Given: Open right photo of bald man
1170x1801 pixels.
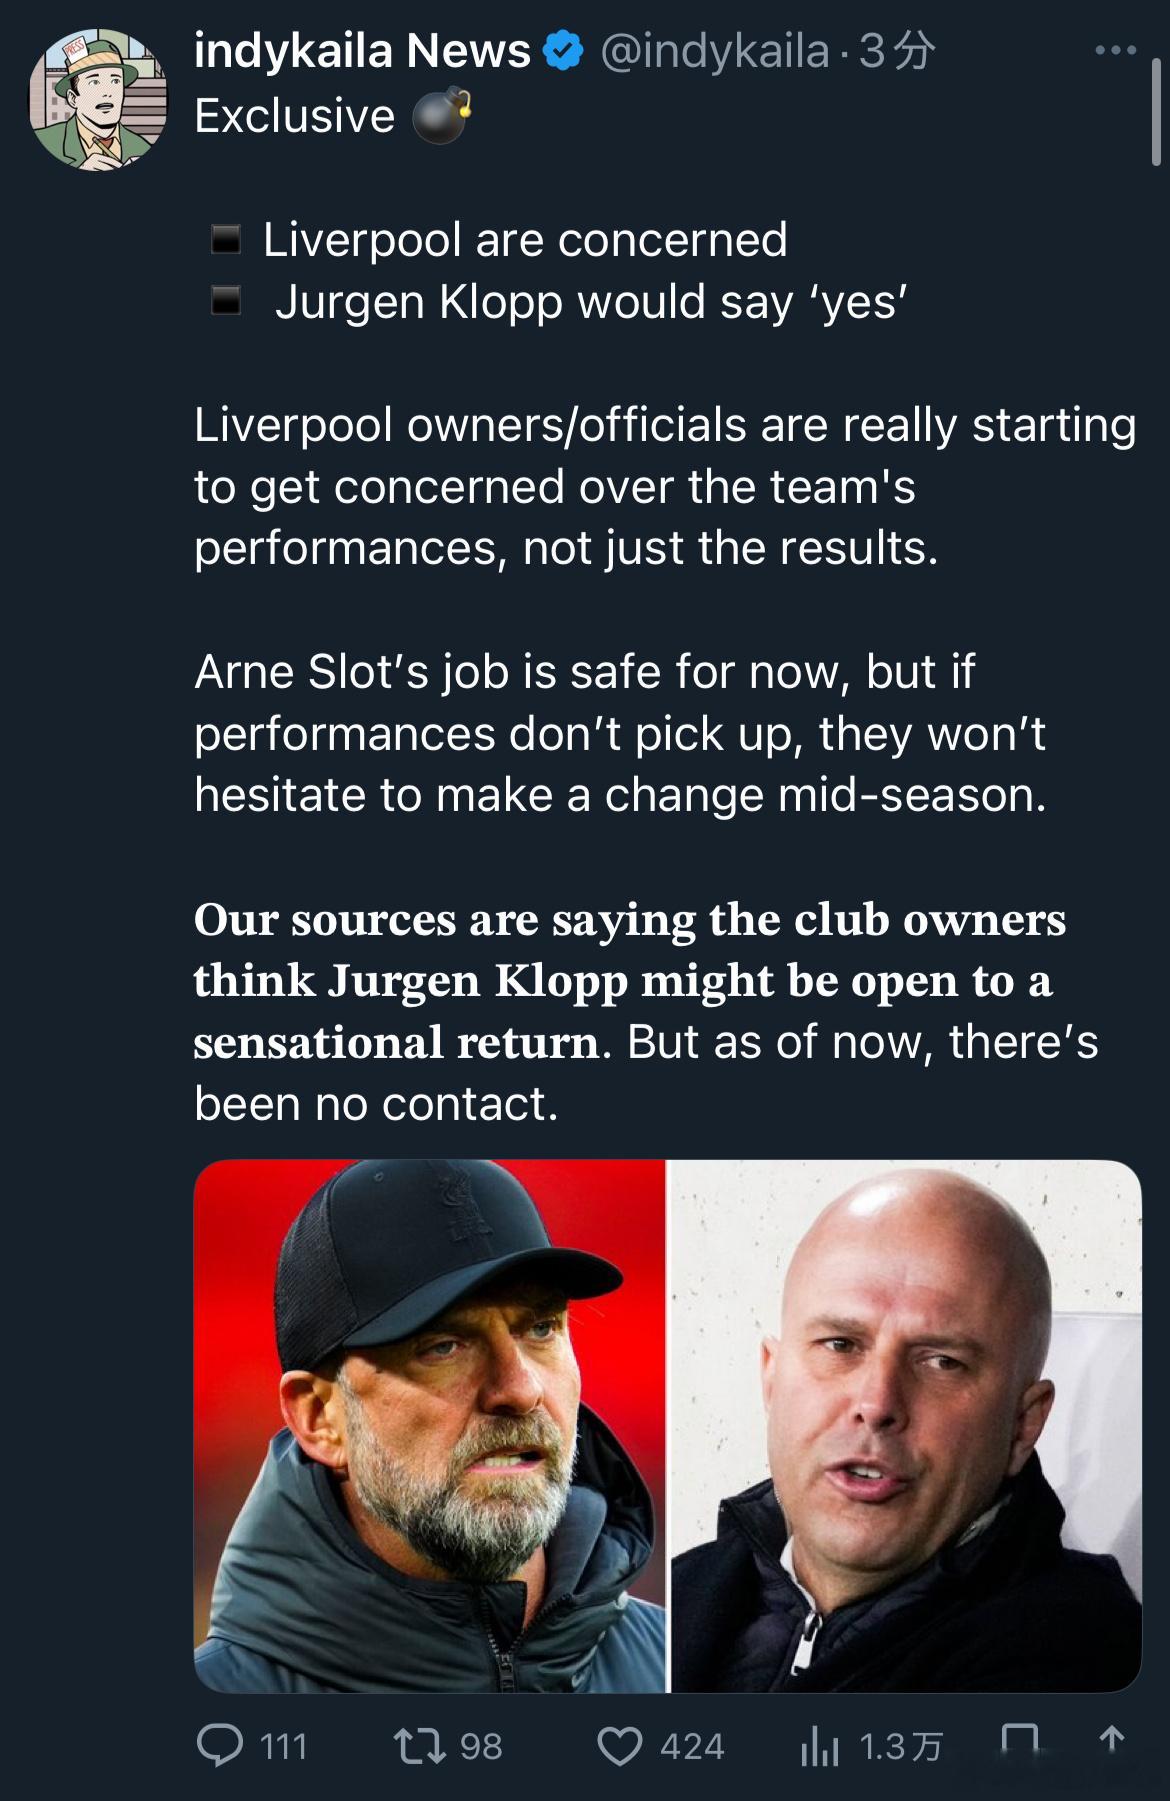Looking at the screenshot, I should (x=905, y=1425).
